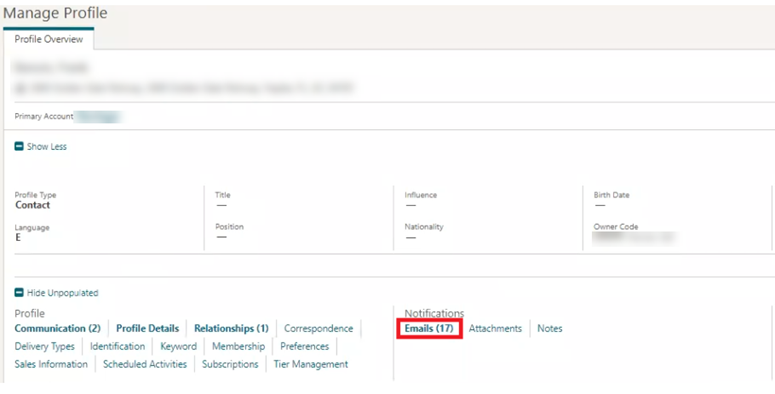Screen dimensions: 775x394
Task: Open the Correspondence link
Action: [x=318, y=329]
